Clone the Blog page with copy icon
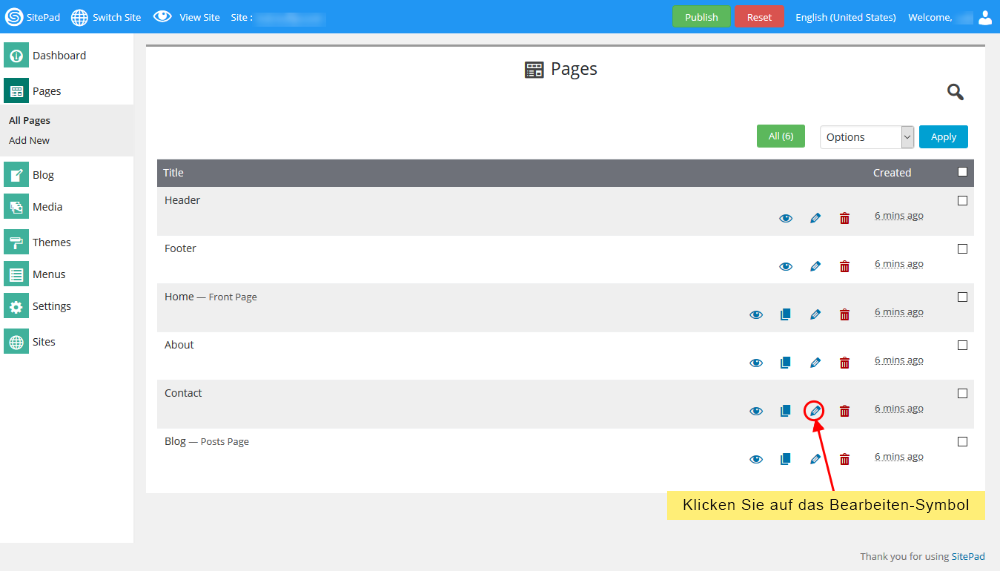1000x571 pixels. click(x=785, y=459)
